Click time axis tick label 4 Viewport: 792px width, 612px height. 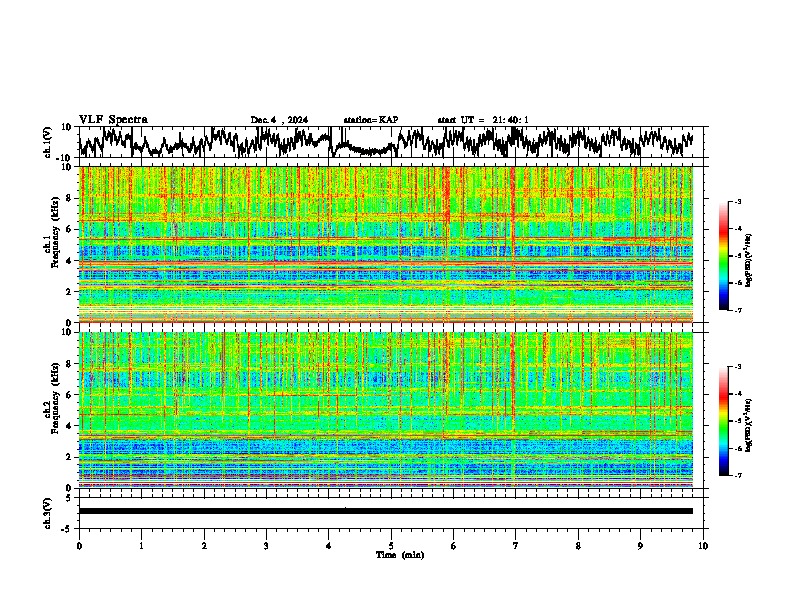coord(329,546)
